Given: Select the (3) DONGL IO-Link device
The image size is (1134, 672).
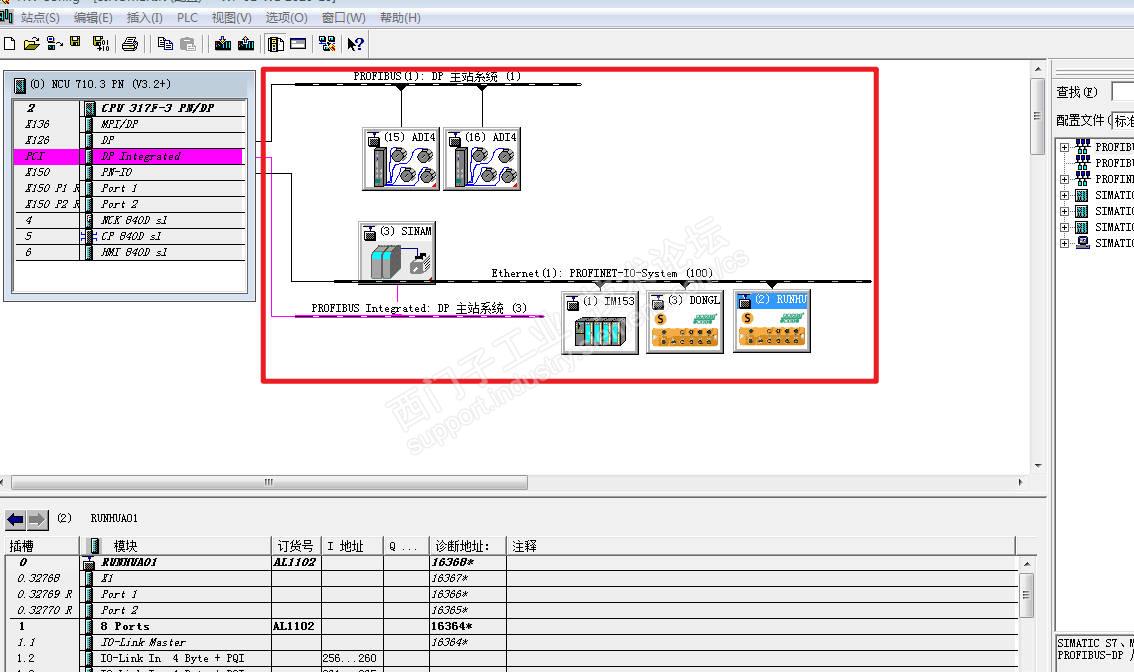Looking at the screenshot, I should pyautogui.click(x=685, y=322).
